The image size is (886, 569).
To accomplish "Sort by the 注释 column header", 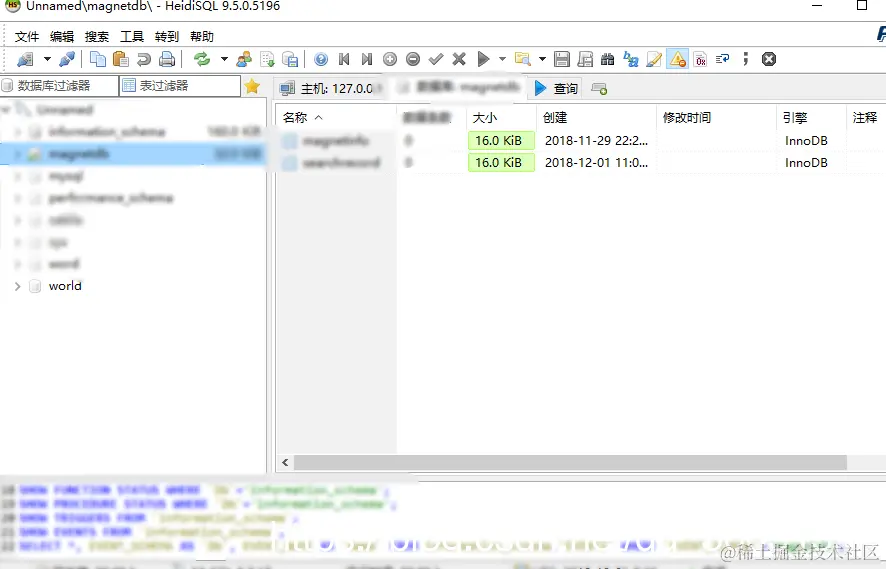I will (x=866, y=118).
